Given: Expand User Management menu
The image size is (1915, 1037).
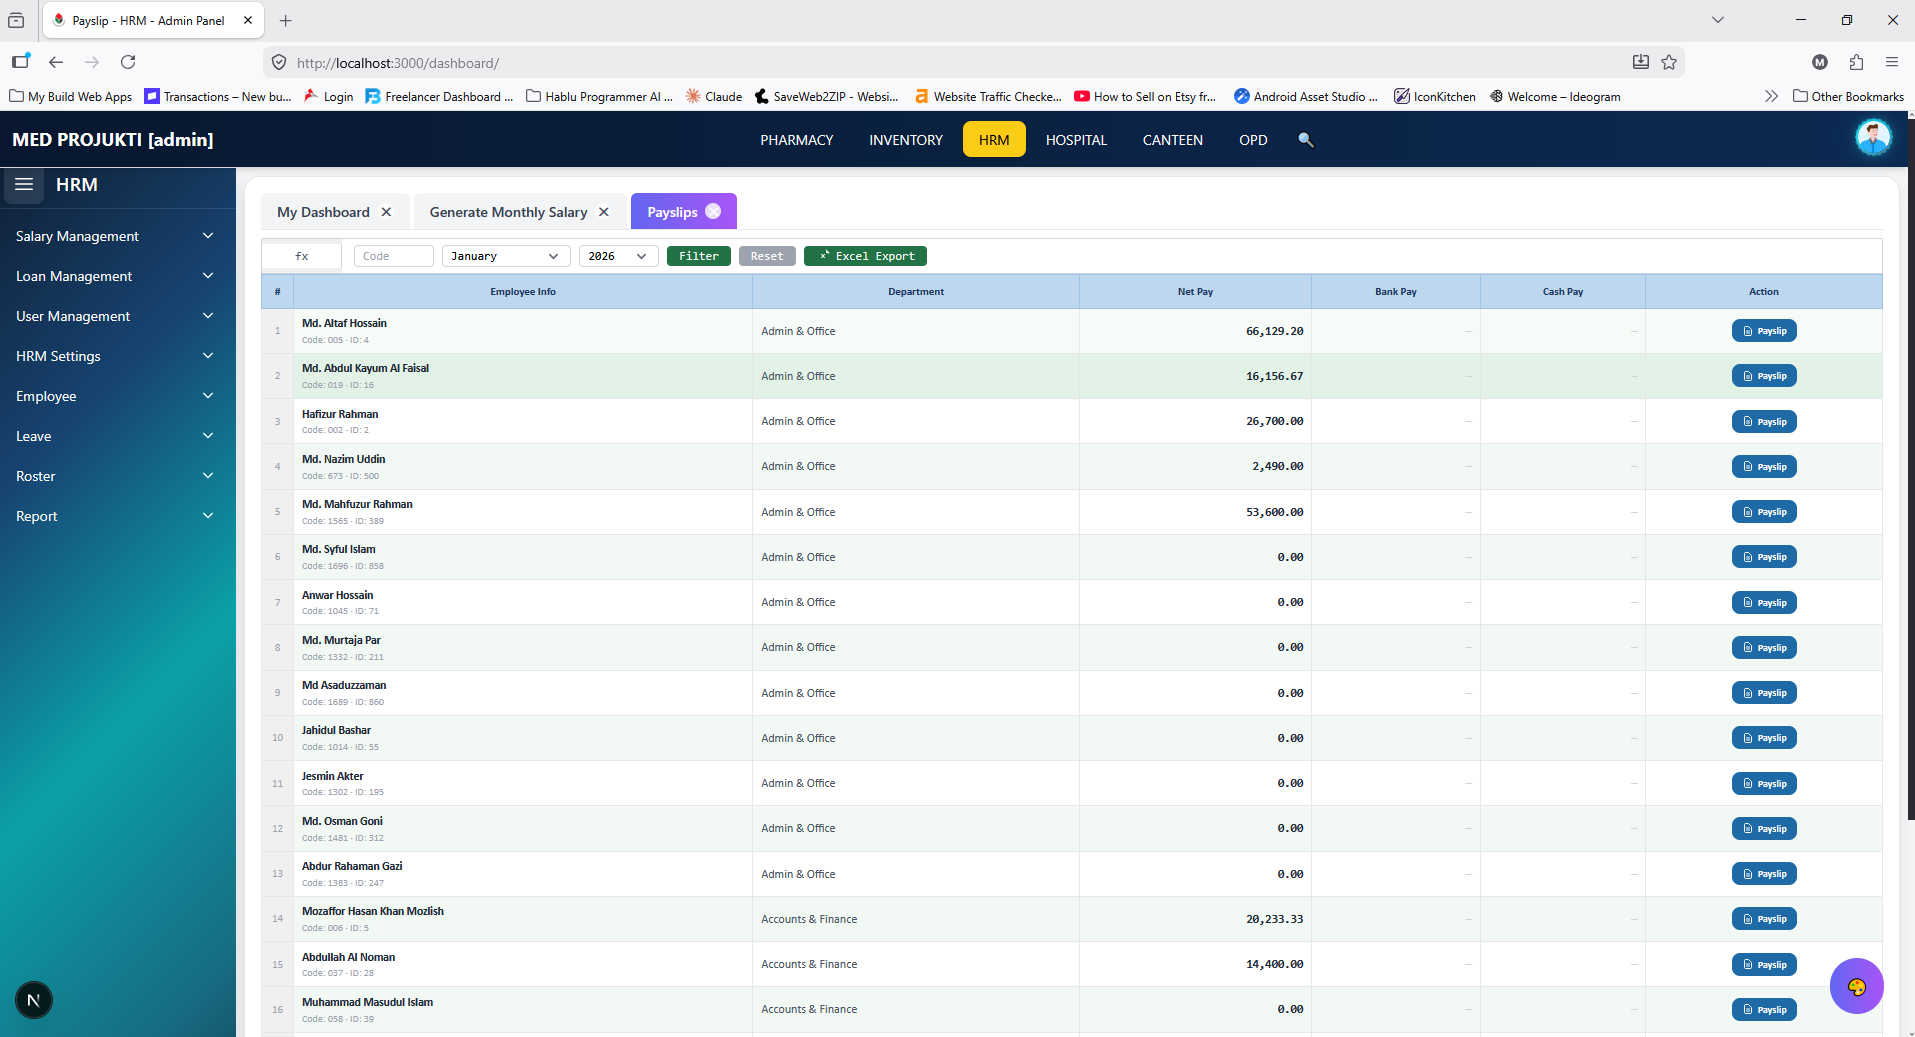Looking at the screenshot, I should pos(114,316).
